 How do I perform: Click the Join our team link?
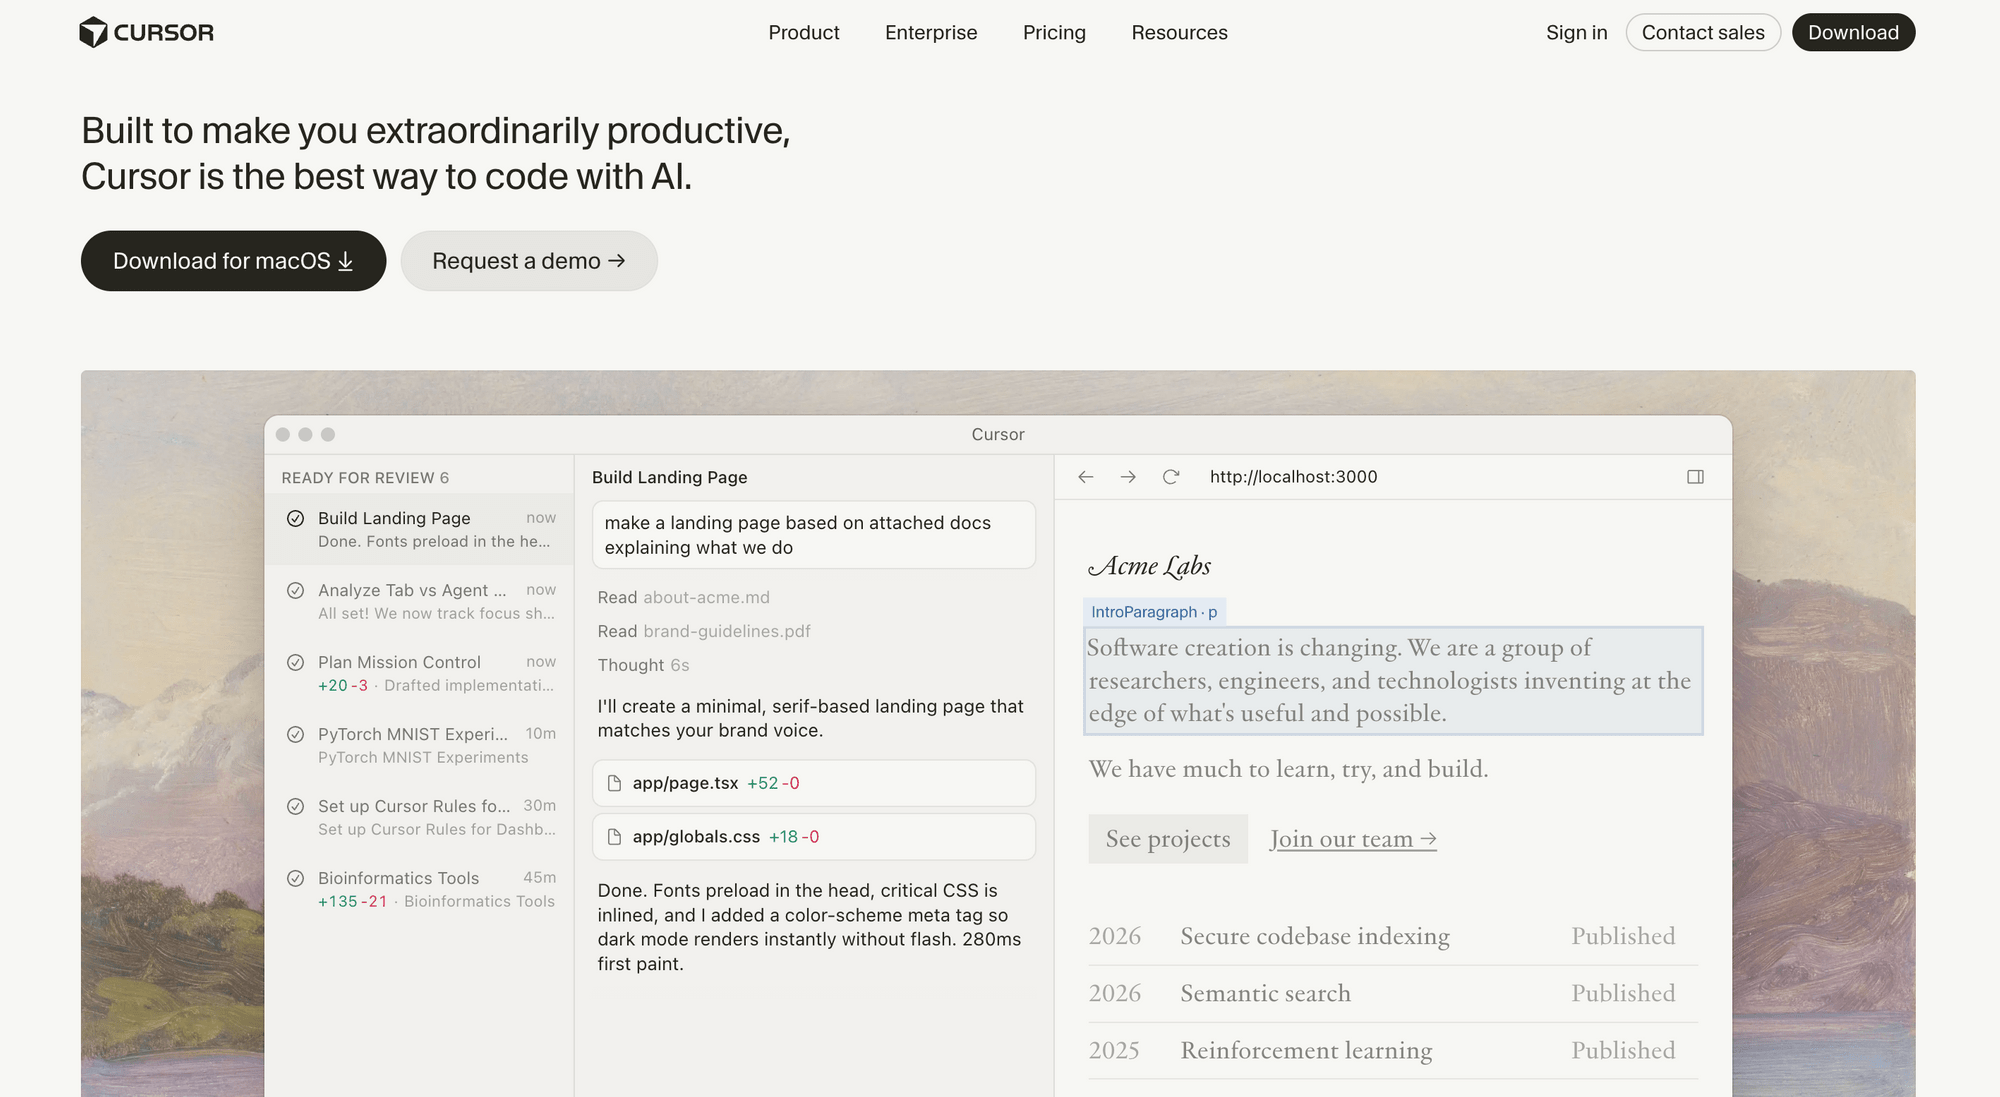click(1352, 839)
